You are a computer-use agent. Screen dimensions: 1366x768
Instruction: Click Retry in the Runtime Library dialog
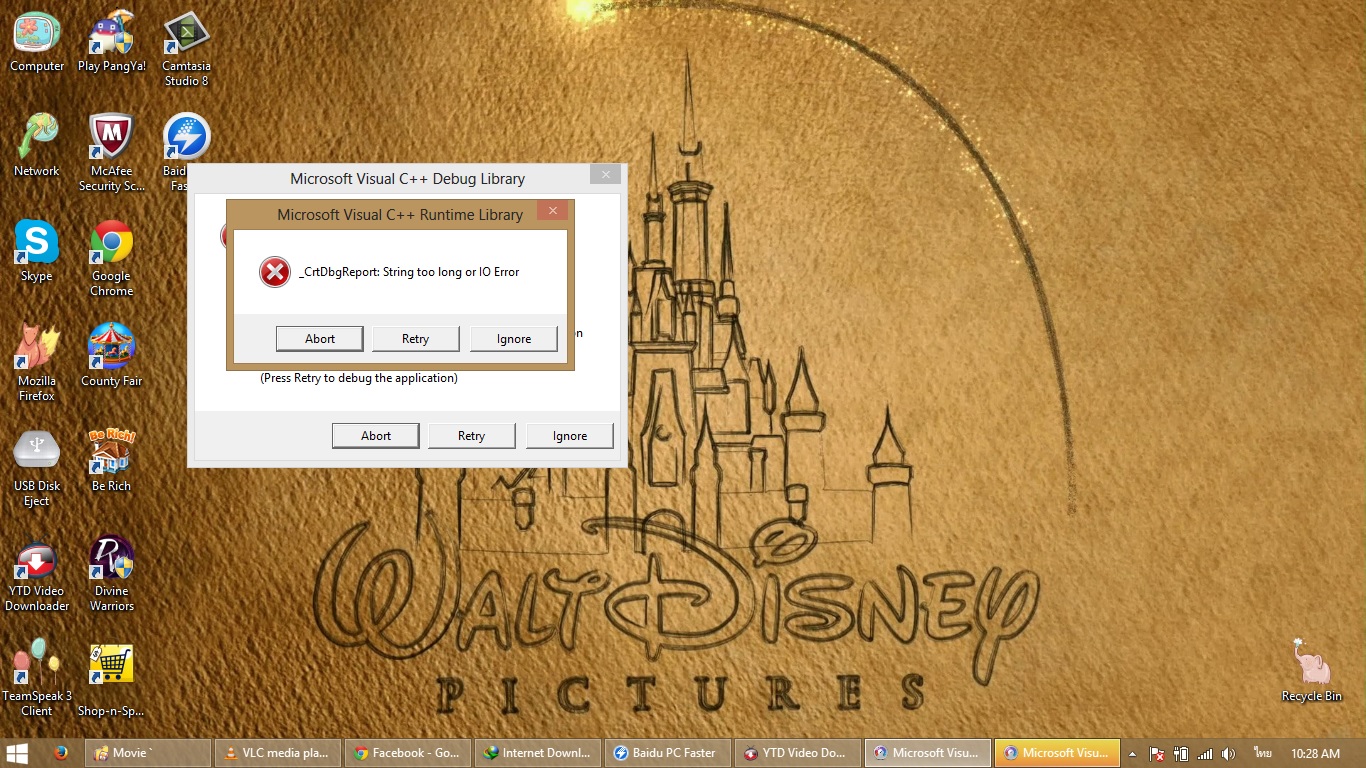pos(416,339)
